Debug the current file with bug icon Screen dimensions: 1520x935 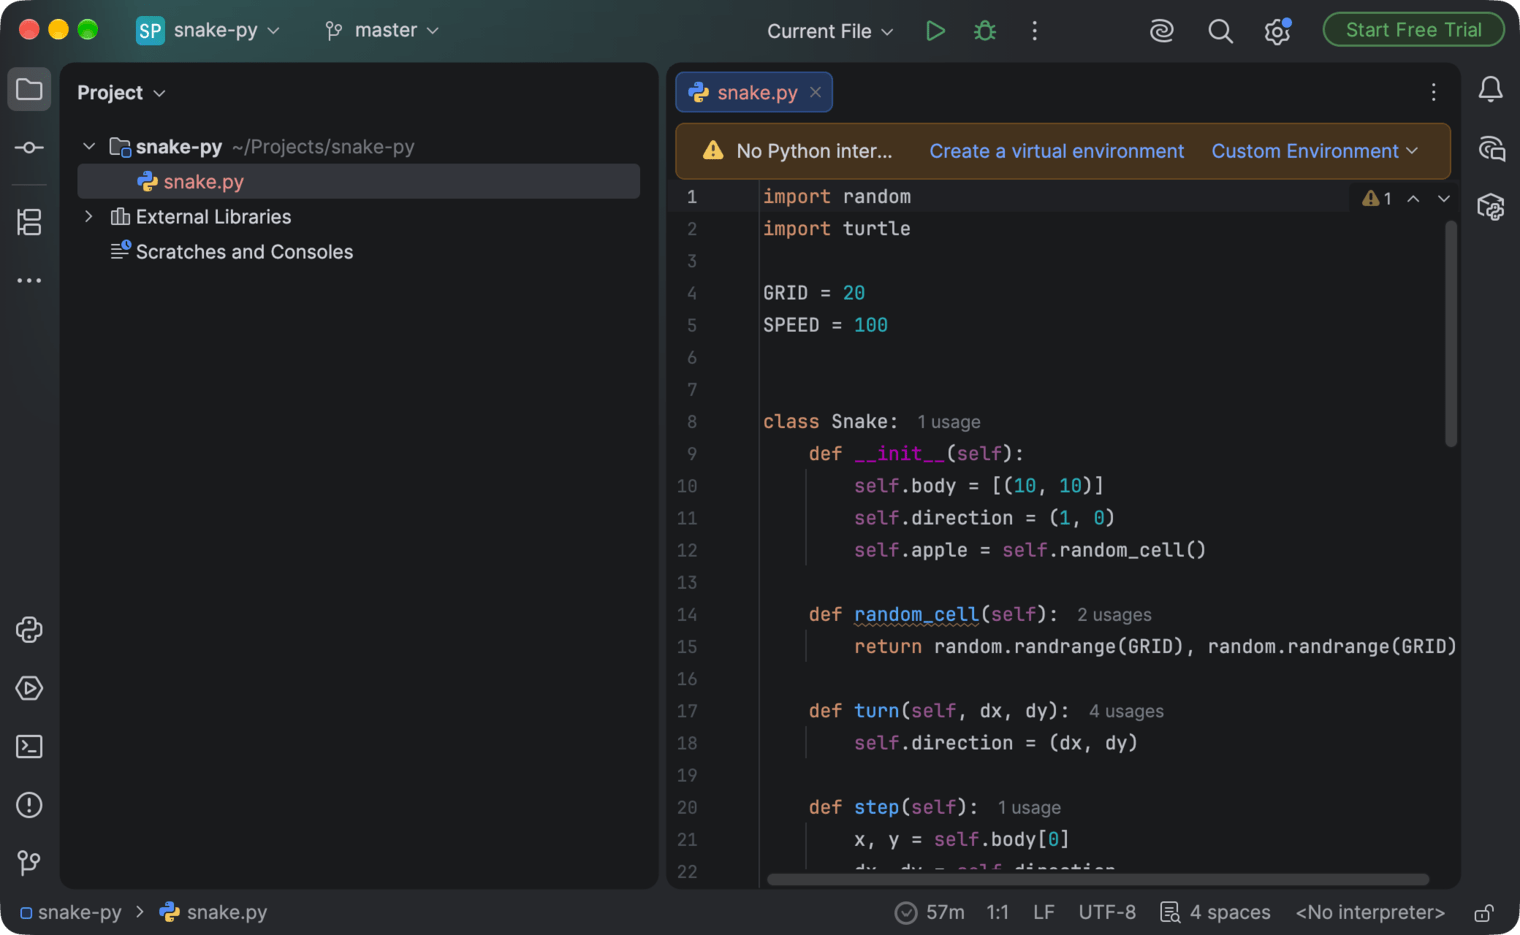pyautogui.click(x=985, y=31)
